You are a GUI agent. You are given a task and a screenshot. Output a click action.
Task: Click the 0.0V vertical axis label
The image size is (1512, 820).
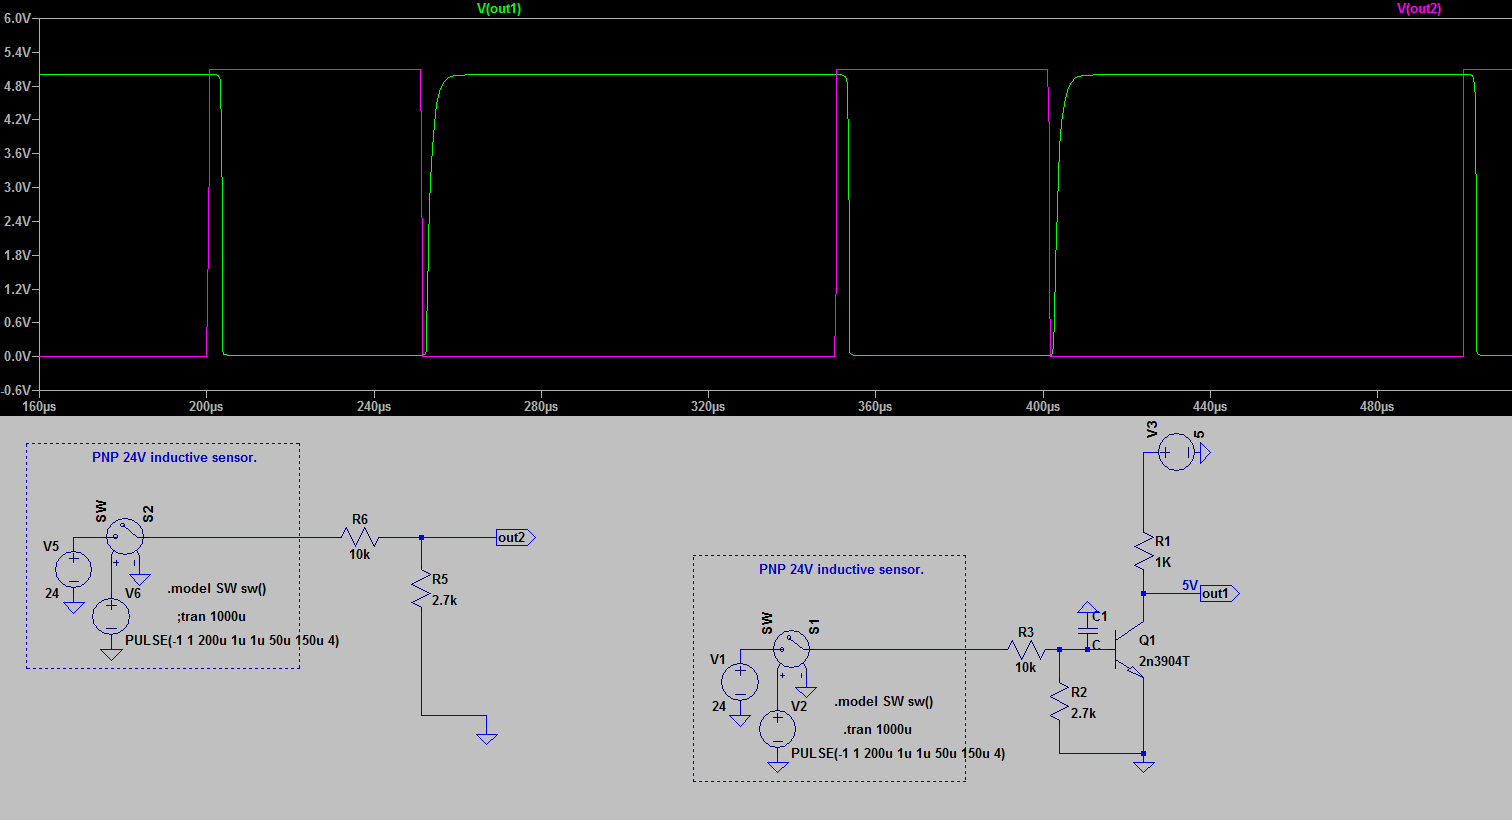click(17, 356)
